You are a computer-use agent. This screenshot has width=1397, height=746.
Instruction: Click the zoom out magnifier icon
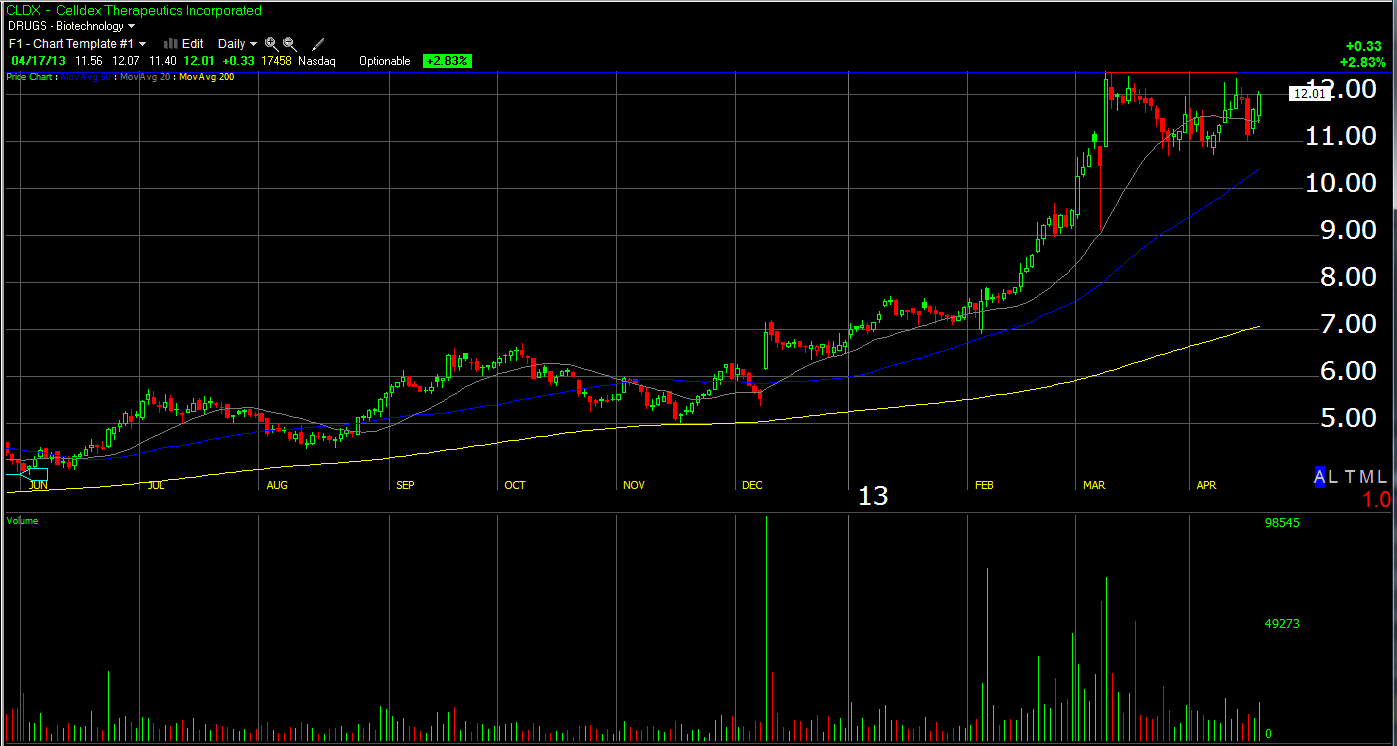289,44
